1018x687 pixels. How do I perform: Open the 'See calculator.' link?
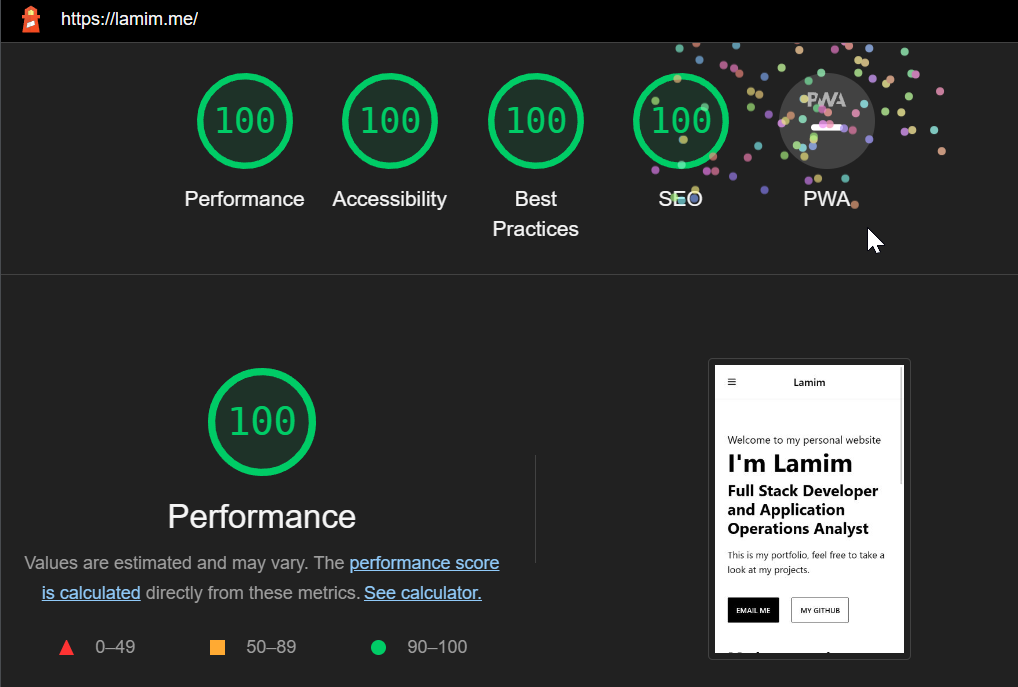pyautogui.click(x=423, y=593)
